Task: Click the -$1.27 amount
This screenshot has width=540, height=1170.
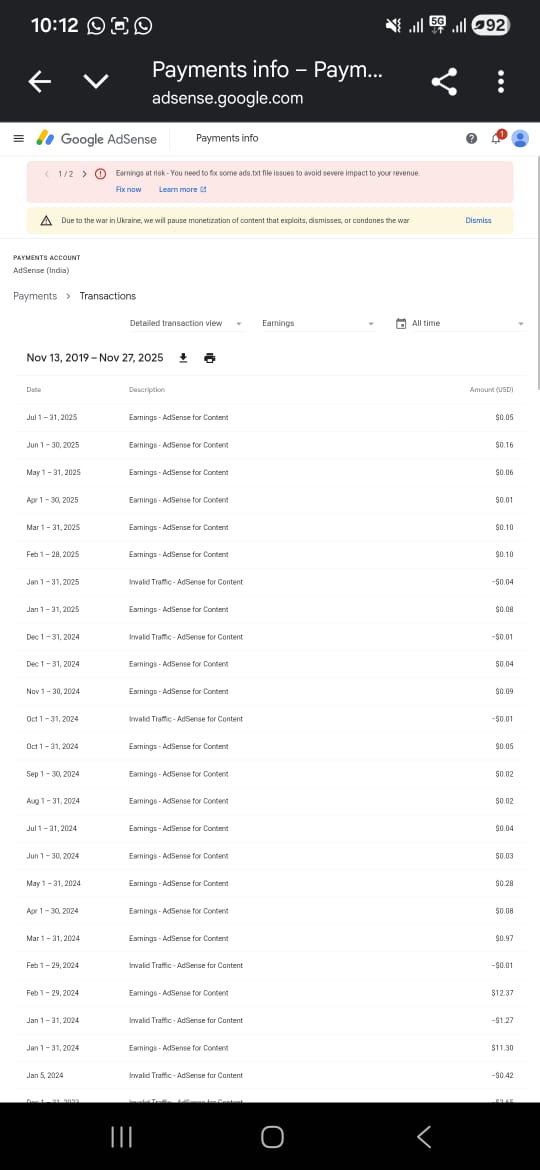Action: click(503, 1020)
